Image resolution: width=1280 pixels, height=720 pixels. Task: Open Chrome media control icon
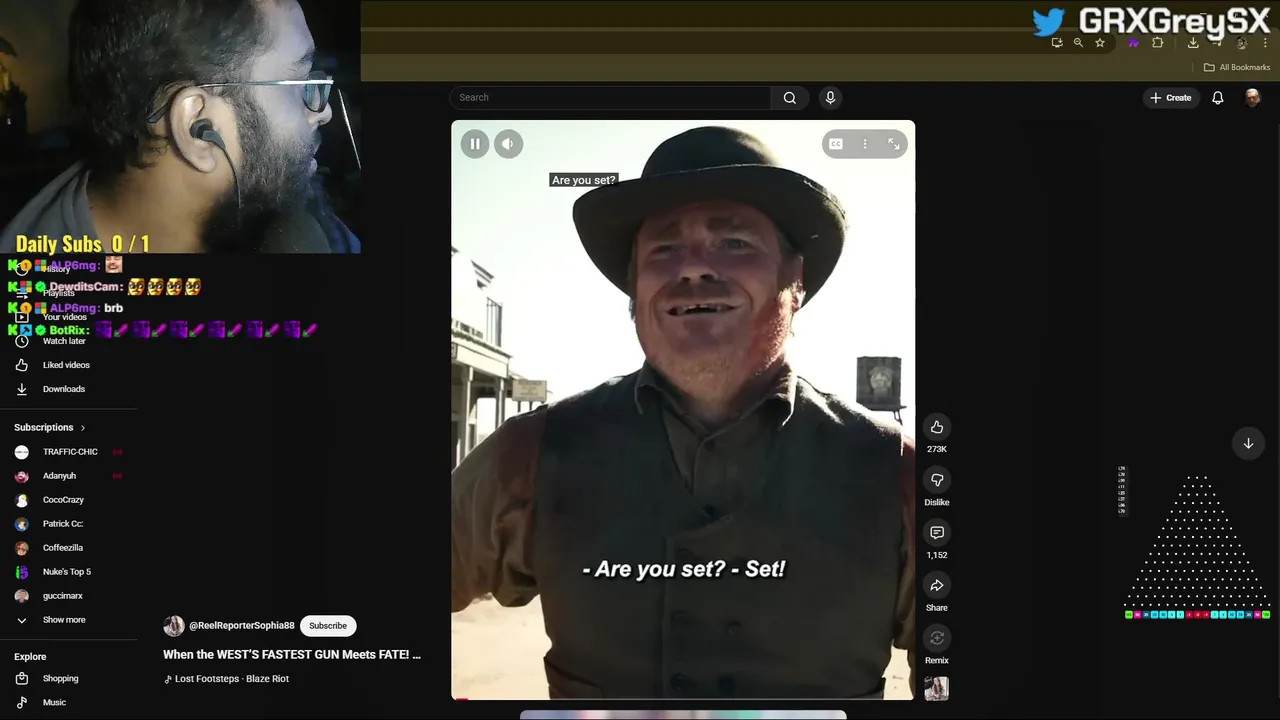click(1217, 43)
